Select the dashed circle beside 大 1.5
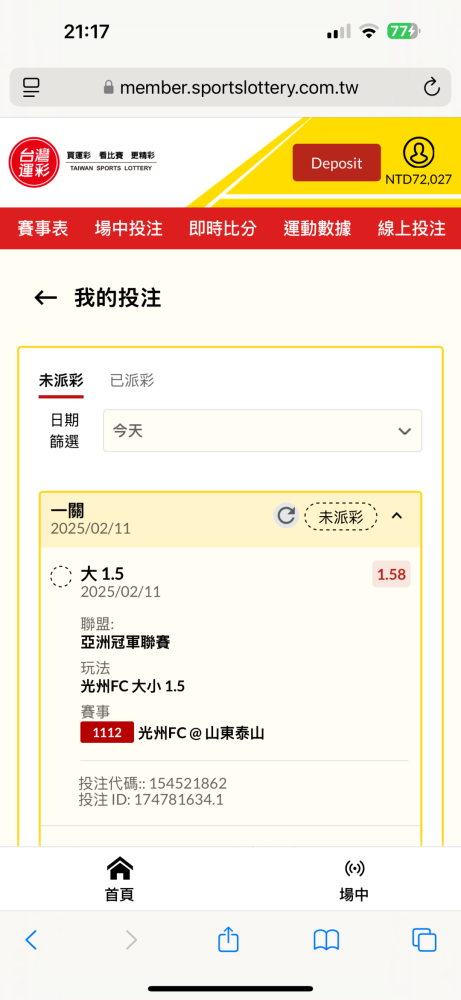The width and height of the screenshot is (461, 1000). click(x=61, y=577)
